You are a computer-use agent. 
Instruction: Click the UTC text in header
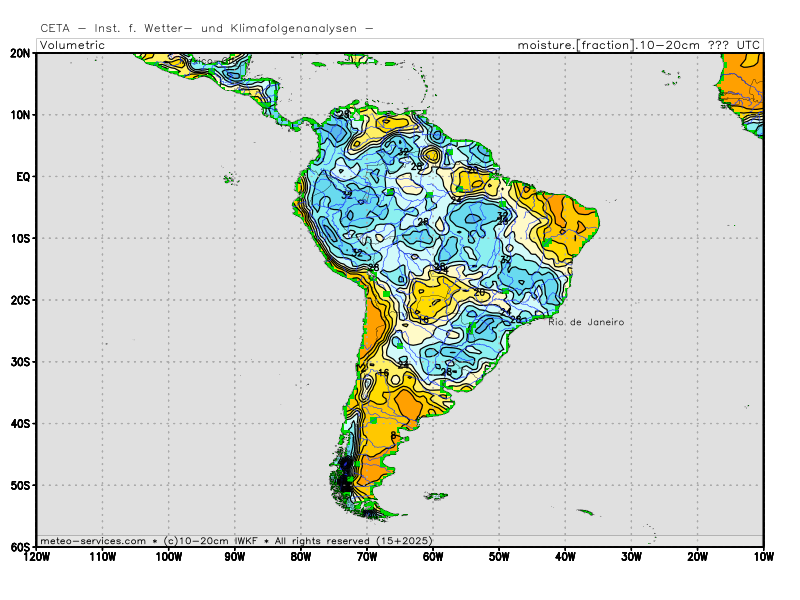747,45
